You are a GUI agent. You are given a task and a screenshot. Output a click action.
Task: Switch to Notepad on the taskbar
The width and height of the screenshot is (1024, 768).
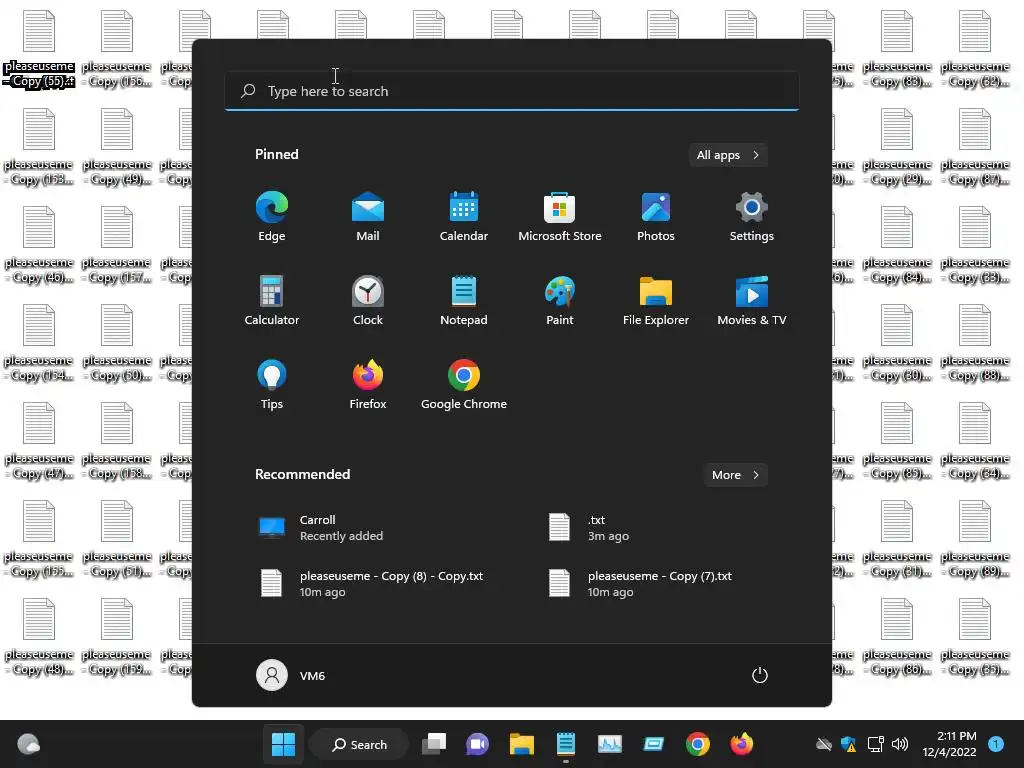coord(566,744)
